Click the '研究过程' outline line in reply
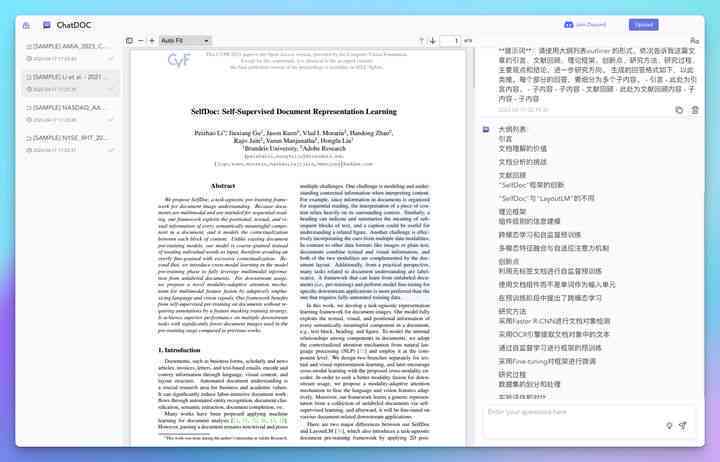 tap(512, 375)
